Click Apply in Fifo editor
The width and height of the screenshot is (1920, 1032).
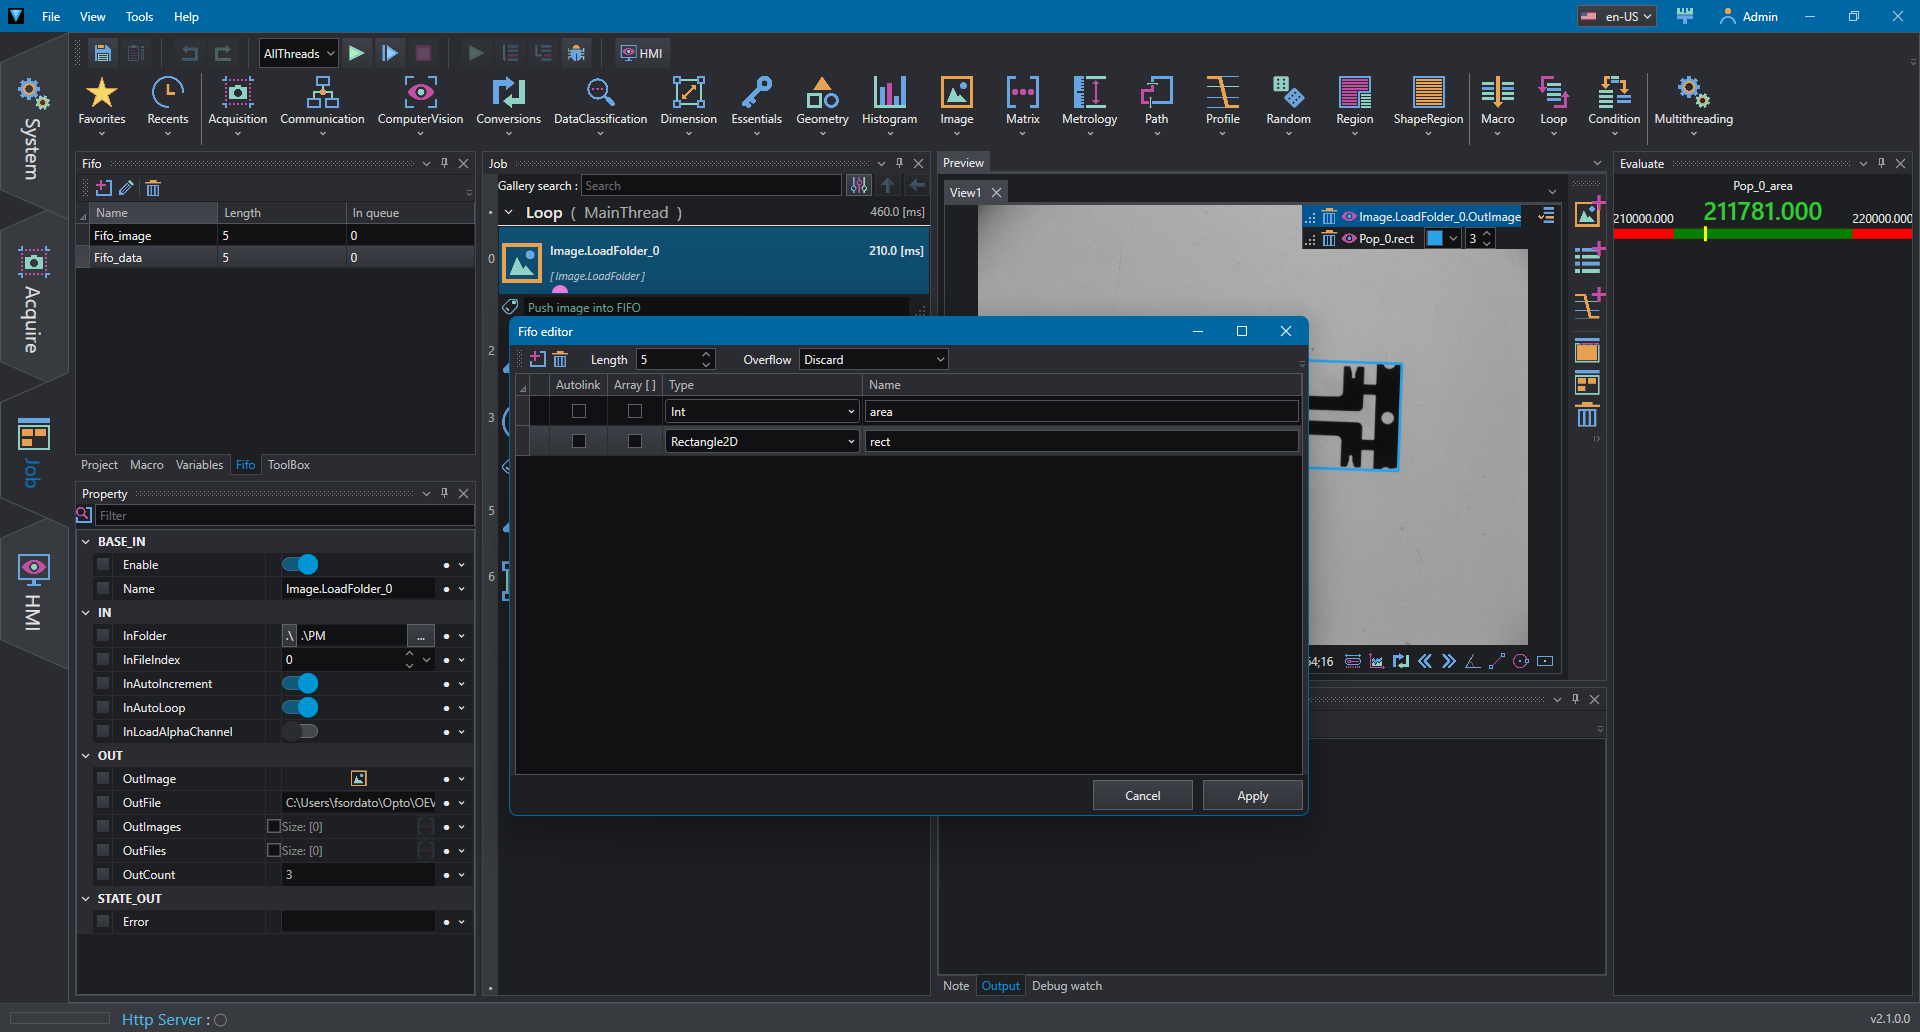(1252, 796)
